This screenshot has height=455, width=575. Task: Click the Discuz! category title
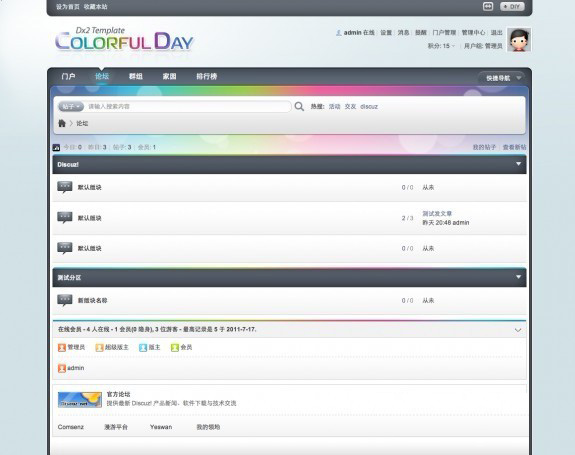tap(68, 165)
